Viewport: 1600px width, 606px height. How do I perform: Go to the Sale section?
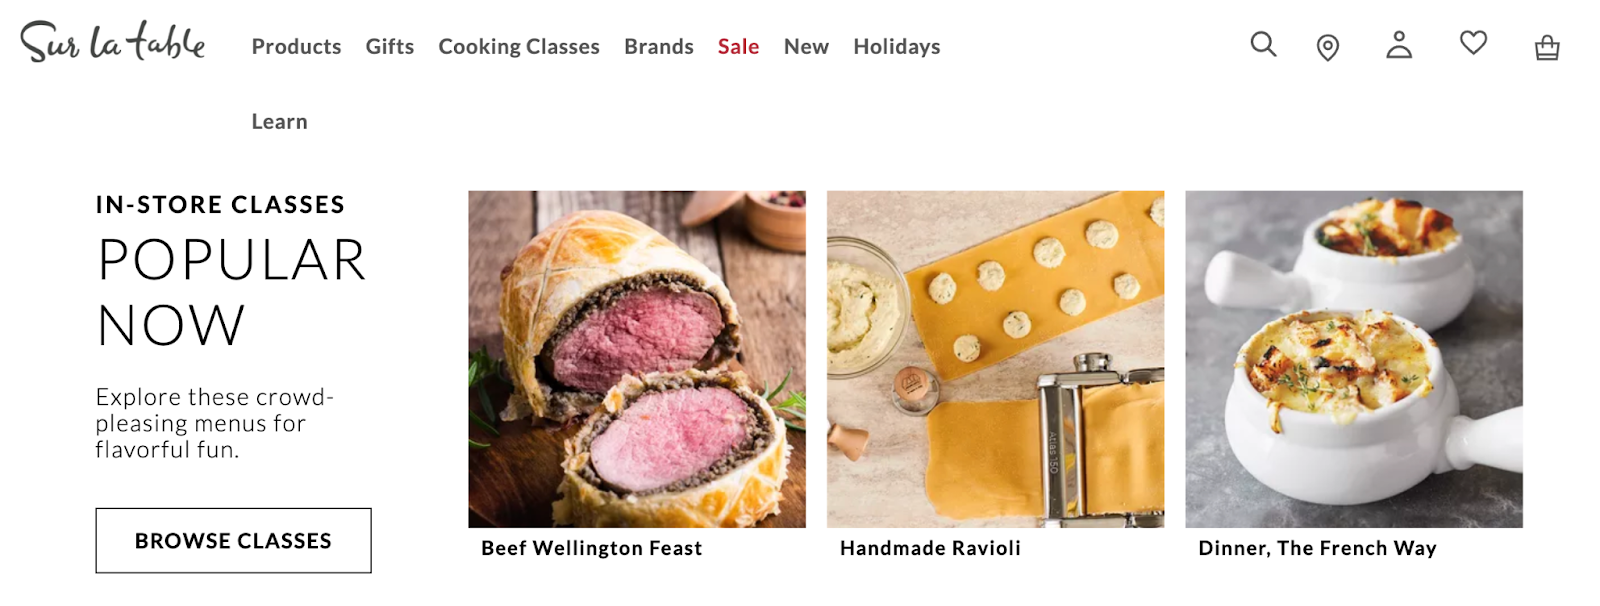[x=738, y=46]
